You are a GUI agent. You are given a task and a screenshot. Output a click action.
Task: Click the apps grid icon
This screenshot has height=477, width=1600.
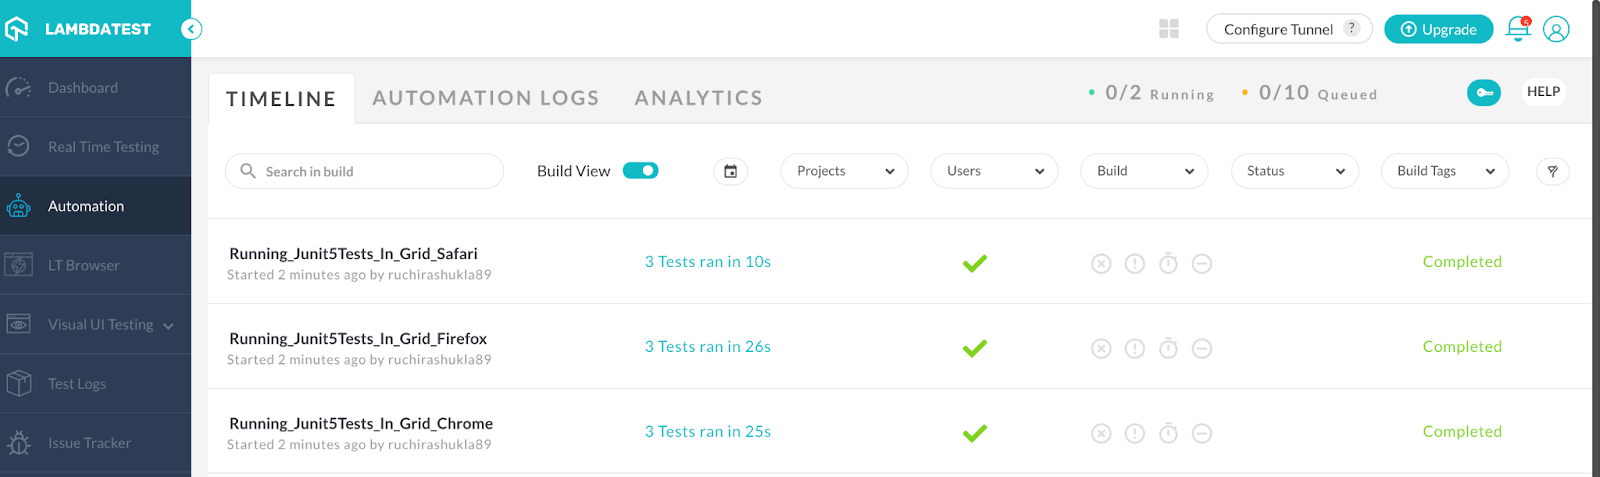(x=1168, y=29)
